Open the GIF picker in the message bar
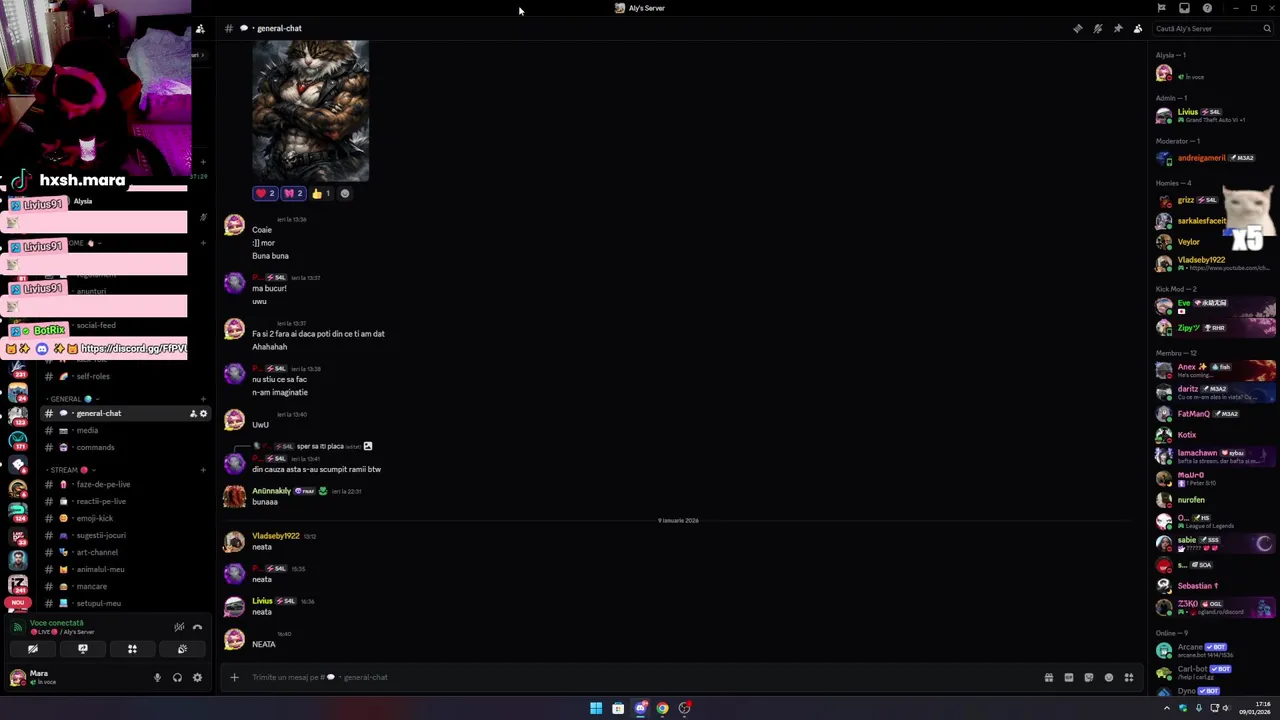The height and width of the screenshot is (720, 1280). (1069, 677)
